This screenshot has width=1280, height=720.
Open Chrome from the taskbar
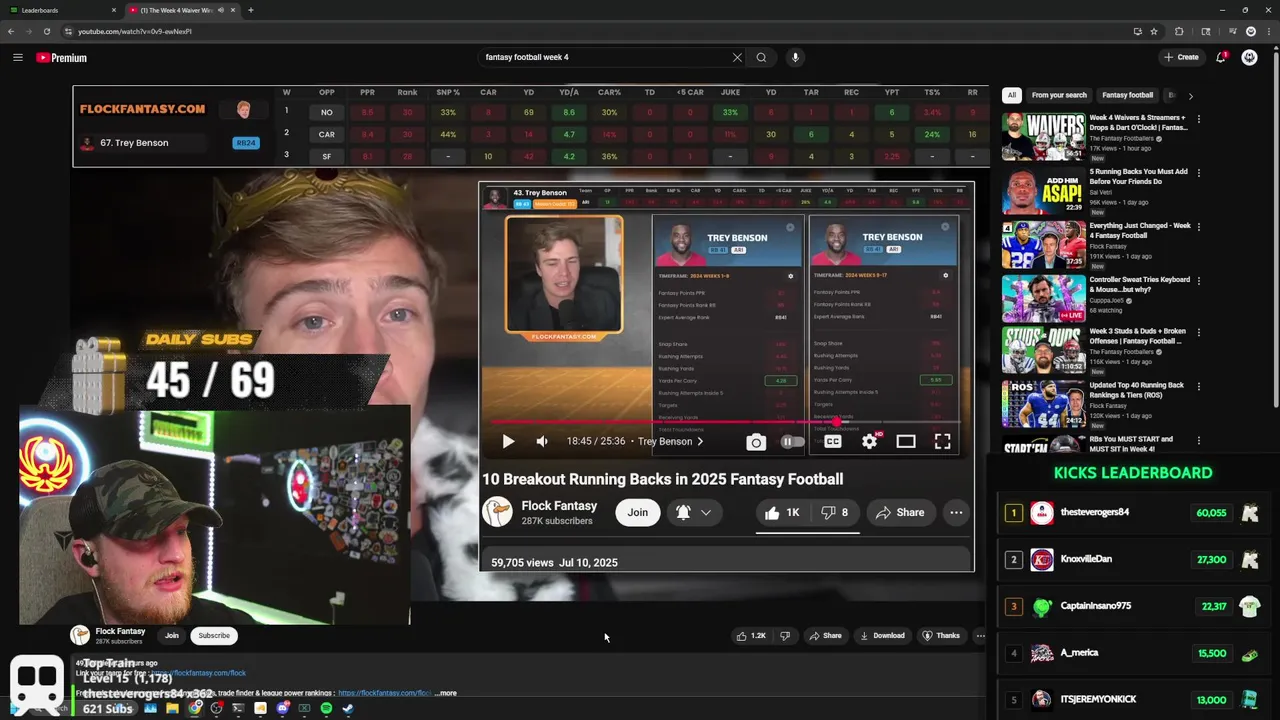(195, 708)
